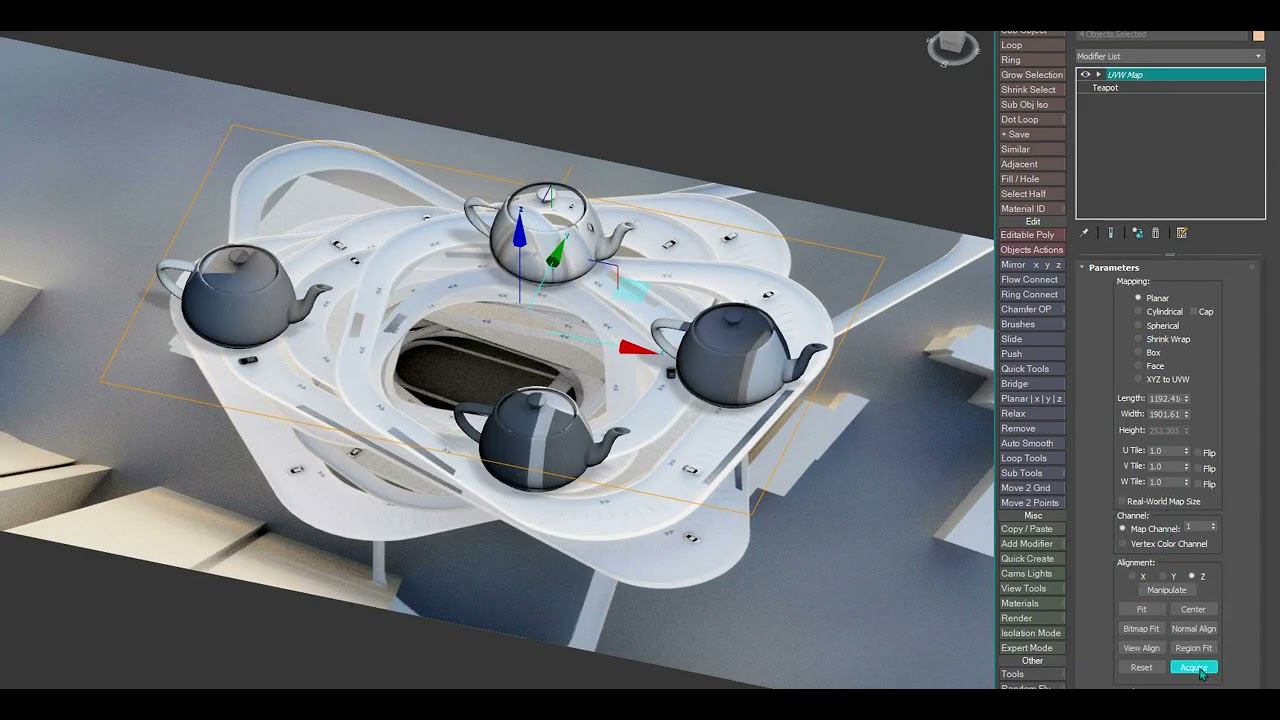Click Add Modifier in the tools list
Image resolution: width=1280 pixels, height=720 pixels.
coord(1032,544)
